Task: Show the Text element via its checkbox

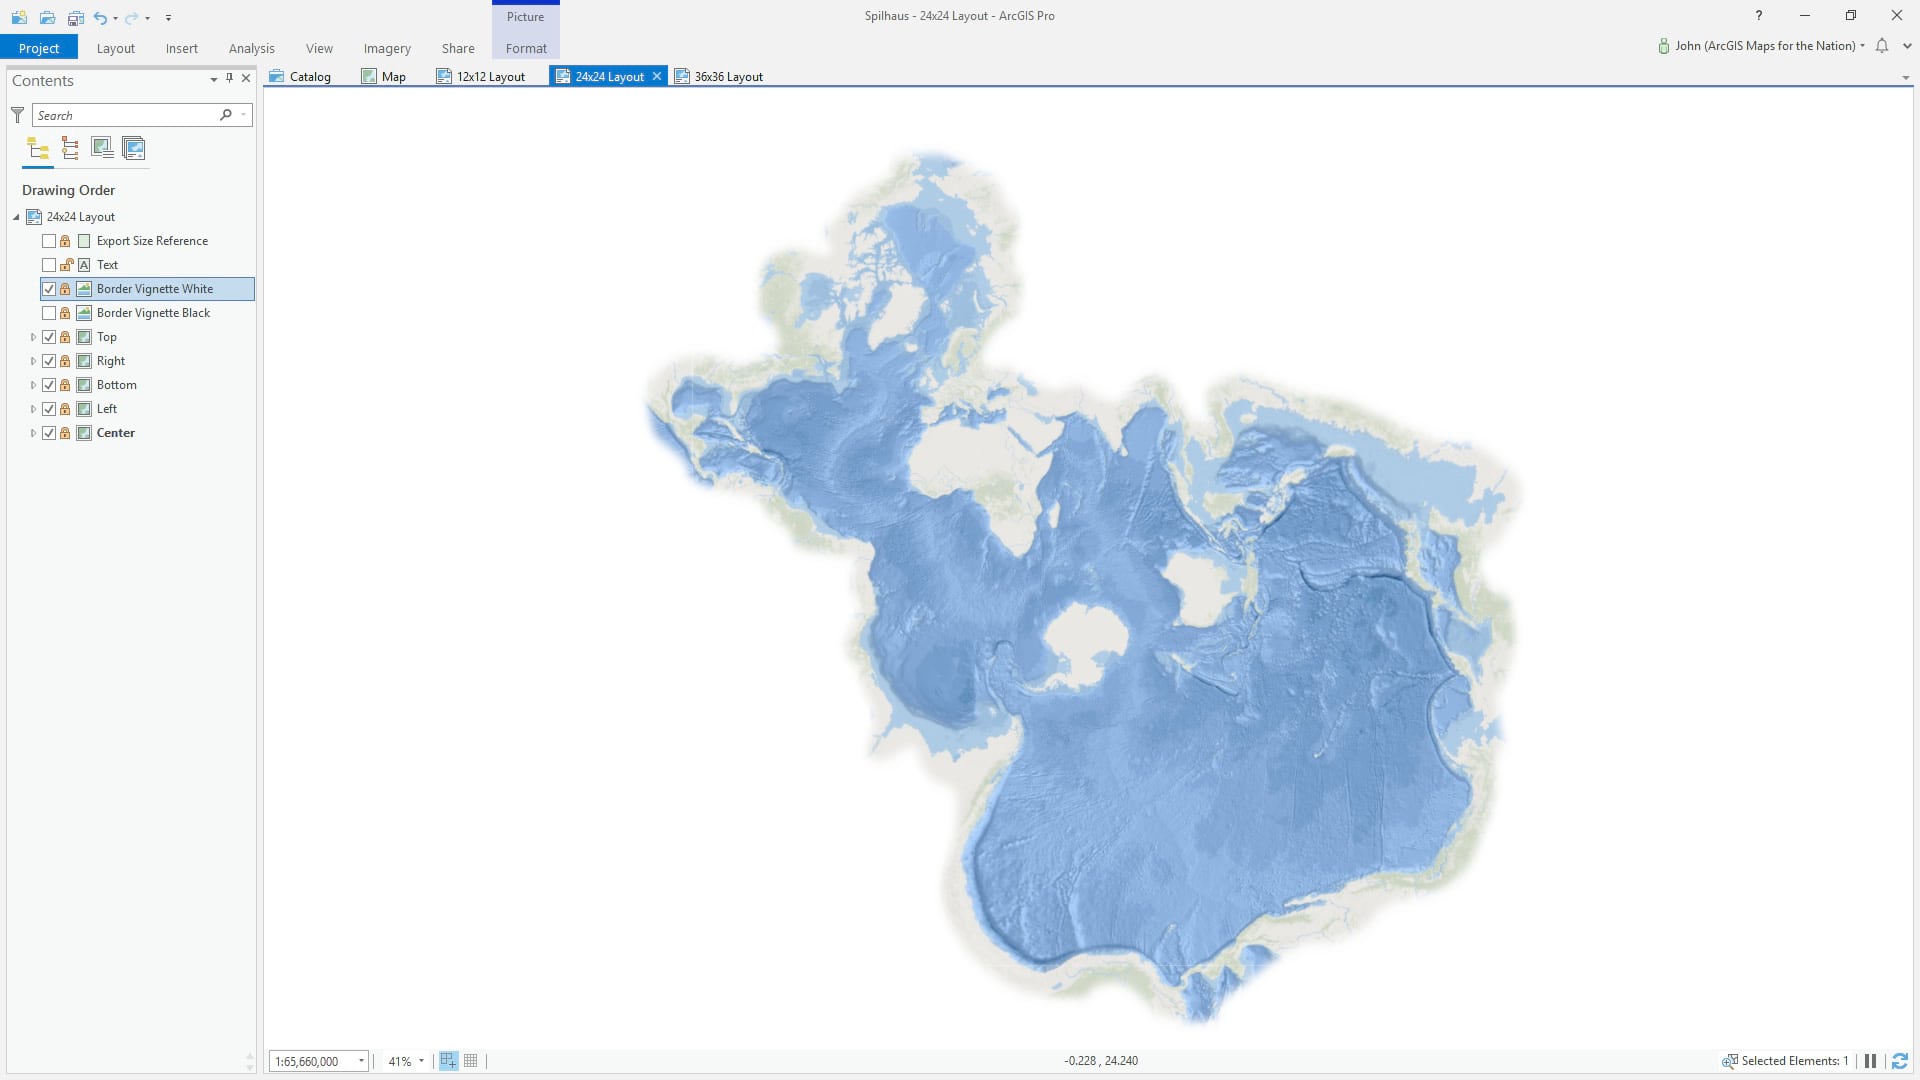Action: 49,265
